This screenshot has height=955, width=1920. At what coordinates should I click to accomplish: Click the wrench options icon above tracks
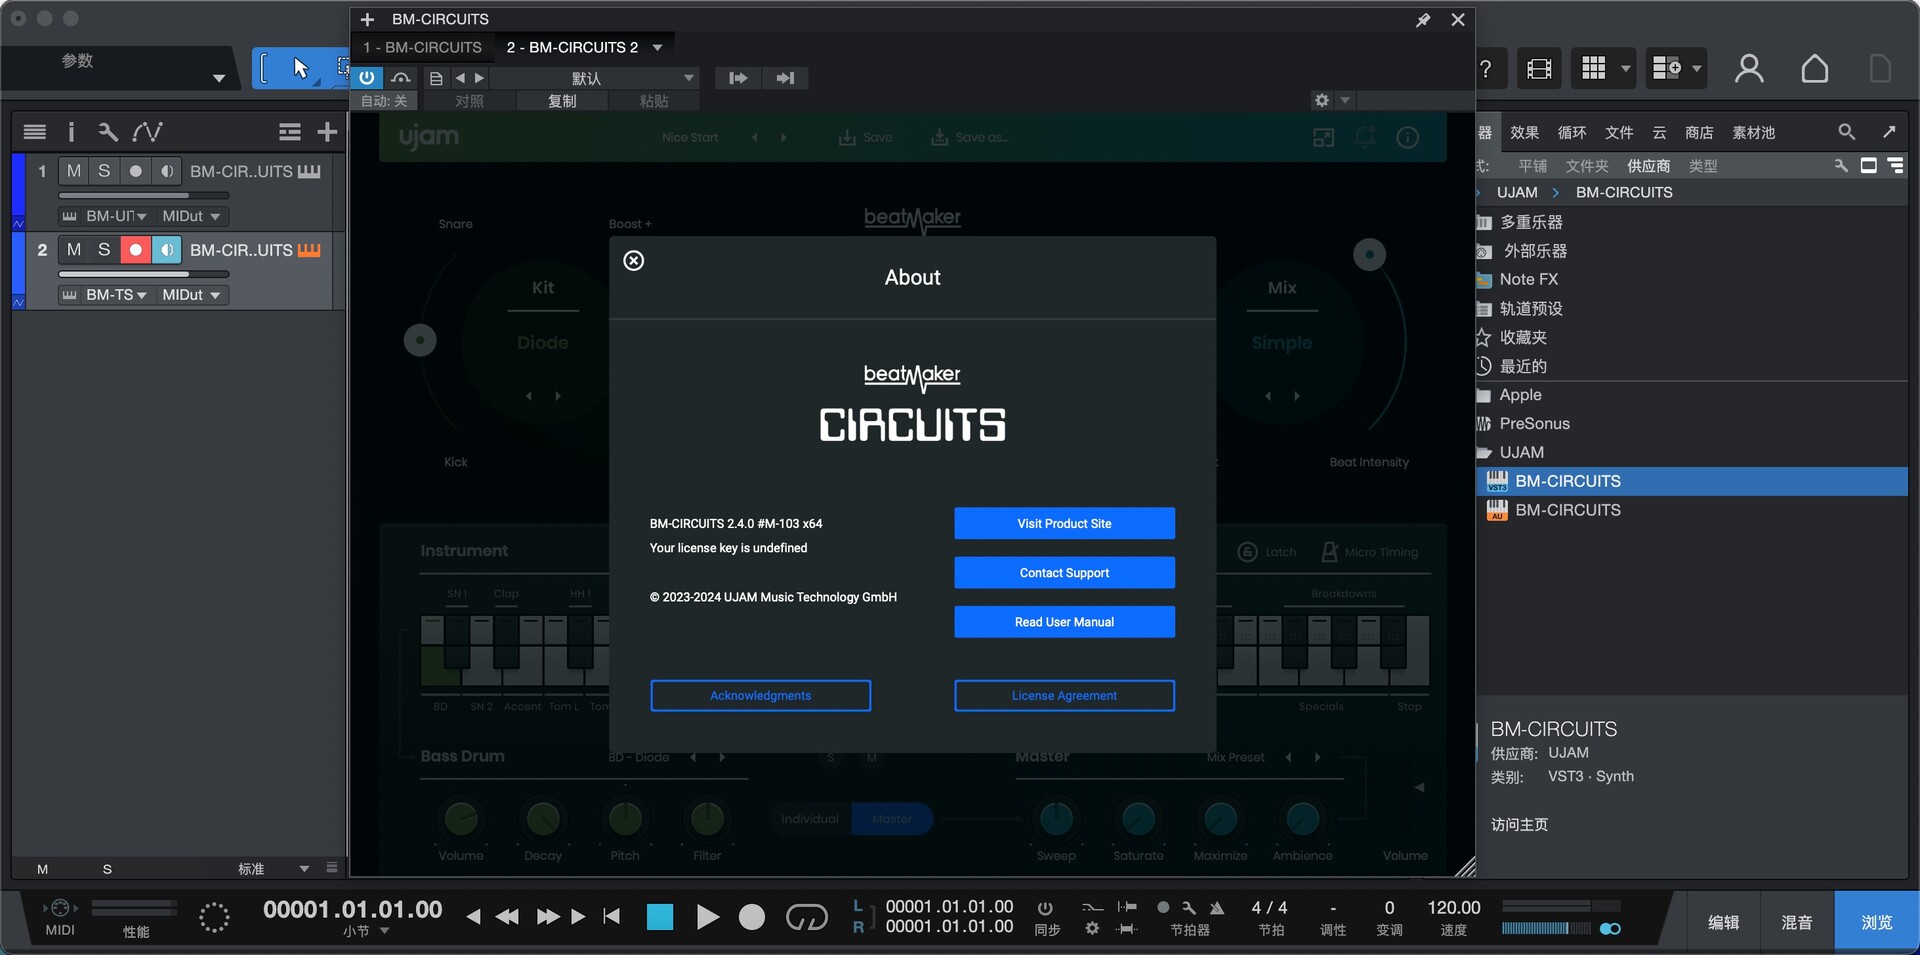click(x=108, y=132)
